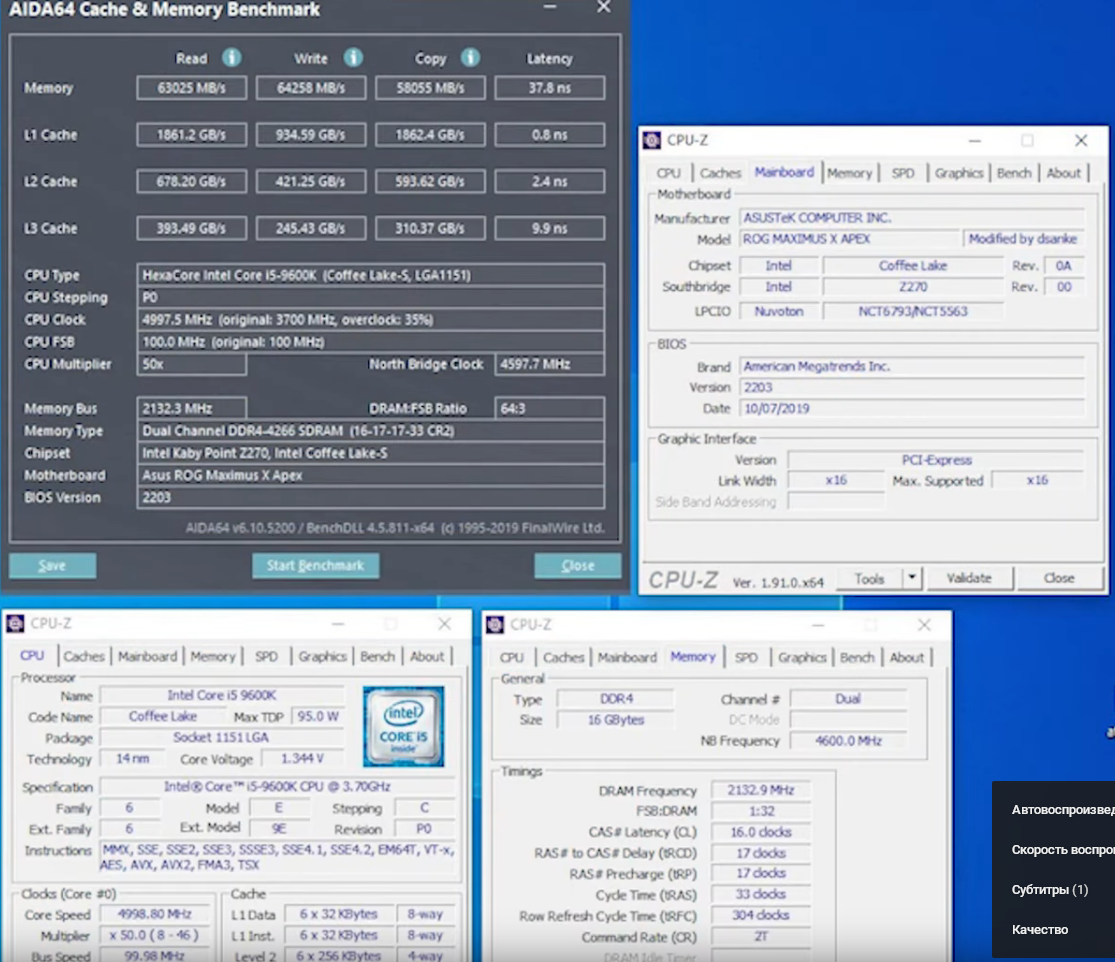Open CPU tab in CPU-Z Mainboard window

[668, 173]
